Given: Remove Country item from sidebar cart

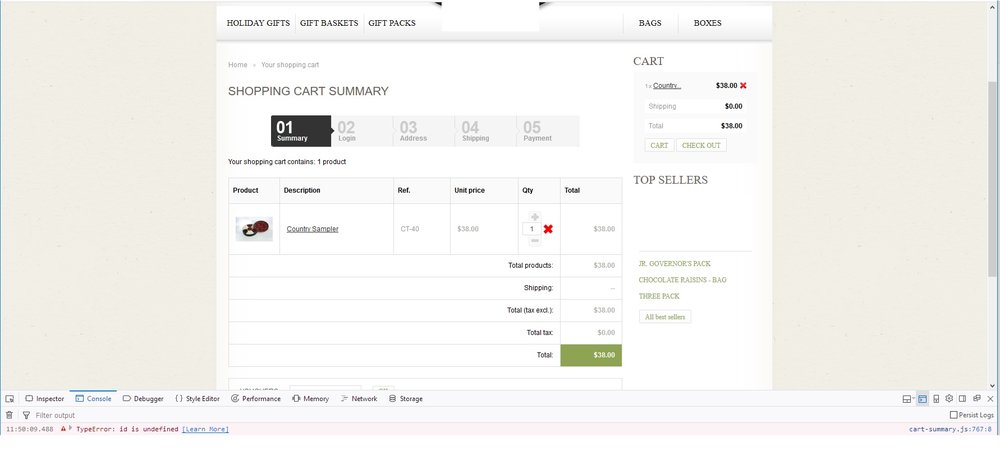Looking at the screenshot, I should coord(743,85).
